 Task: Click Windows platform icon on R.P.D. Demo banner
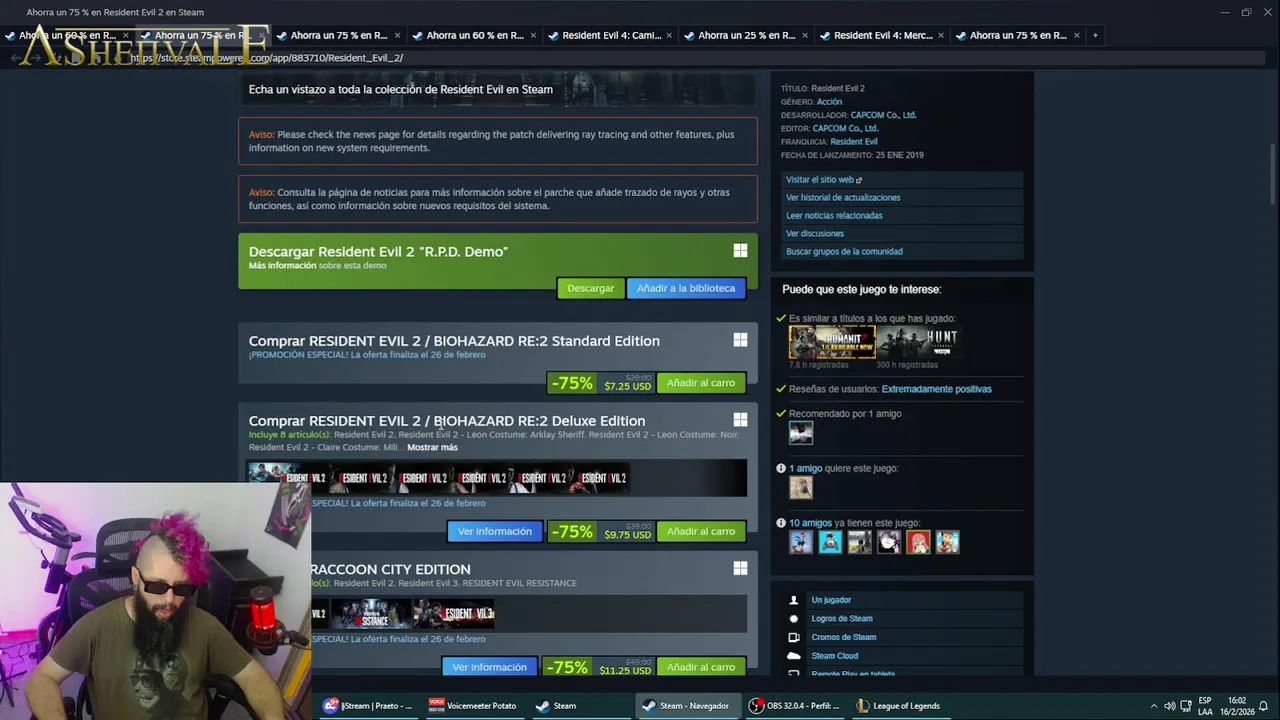(740, 251)
